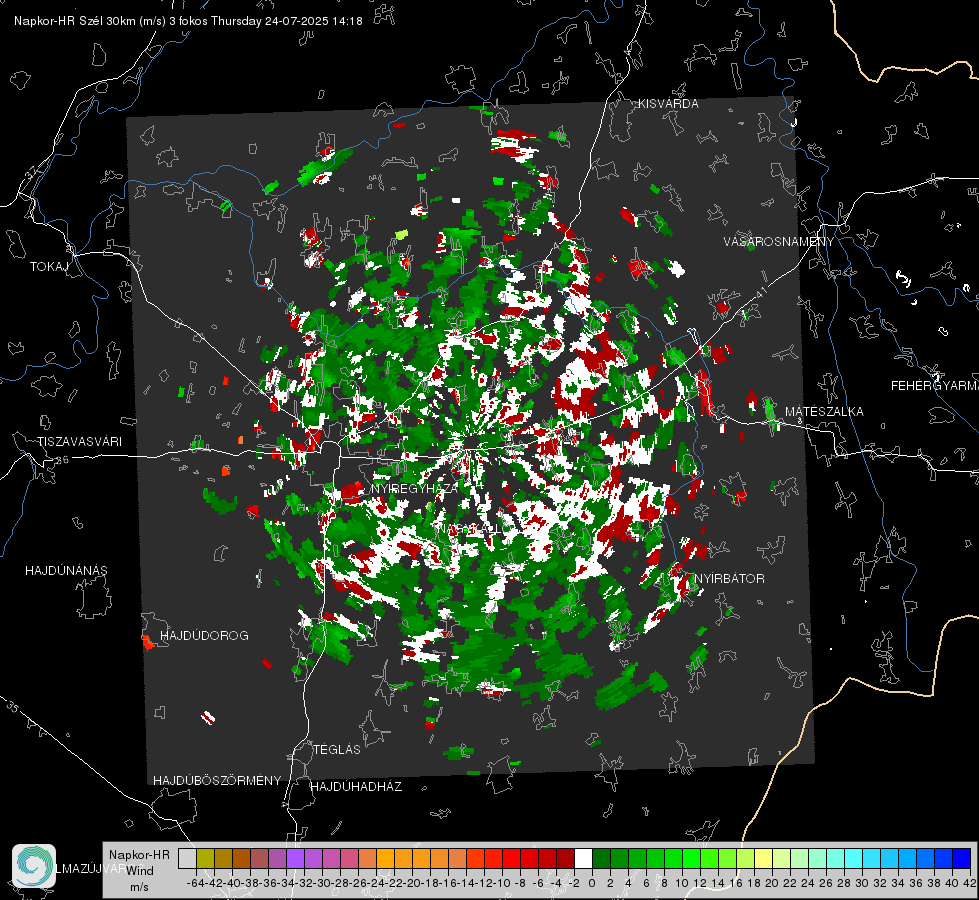The width and height of the screenshot is (979, 900).
Task: Click the NYÍRBÁTOR town label
Action: 729,579
